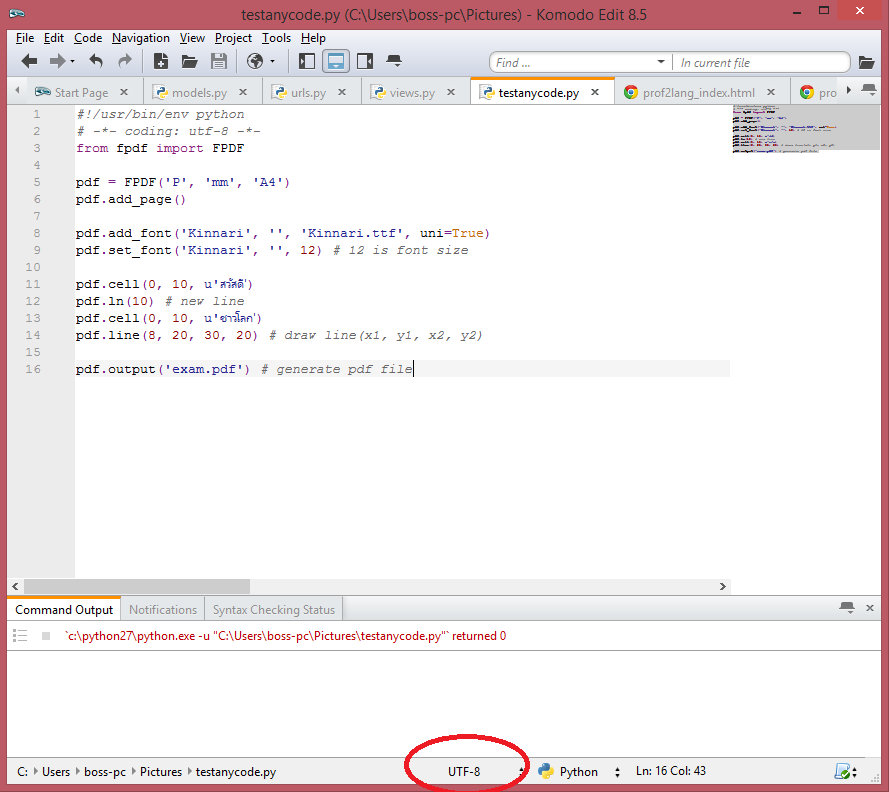Open the browser preview dropdown arrow
889x792 pixels.
pyautogui.click(x=272, y=61)
